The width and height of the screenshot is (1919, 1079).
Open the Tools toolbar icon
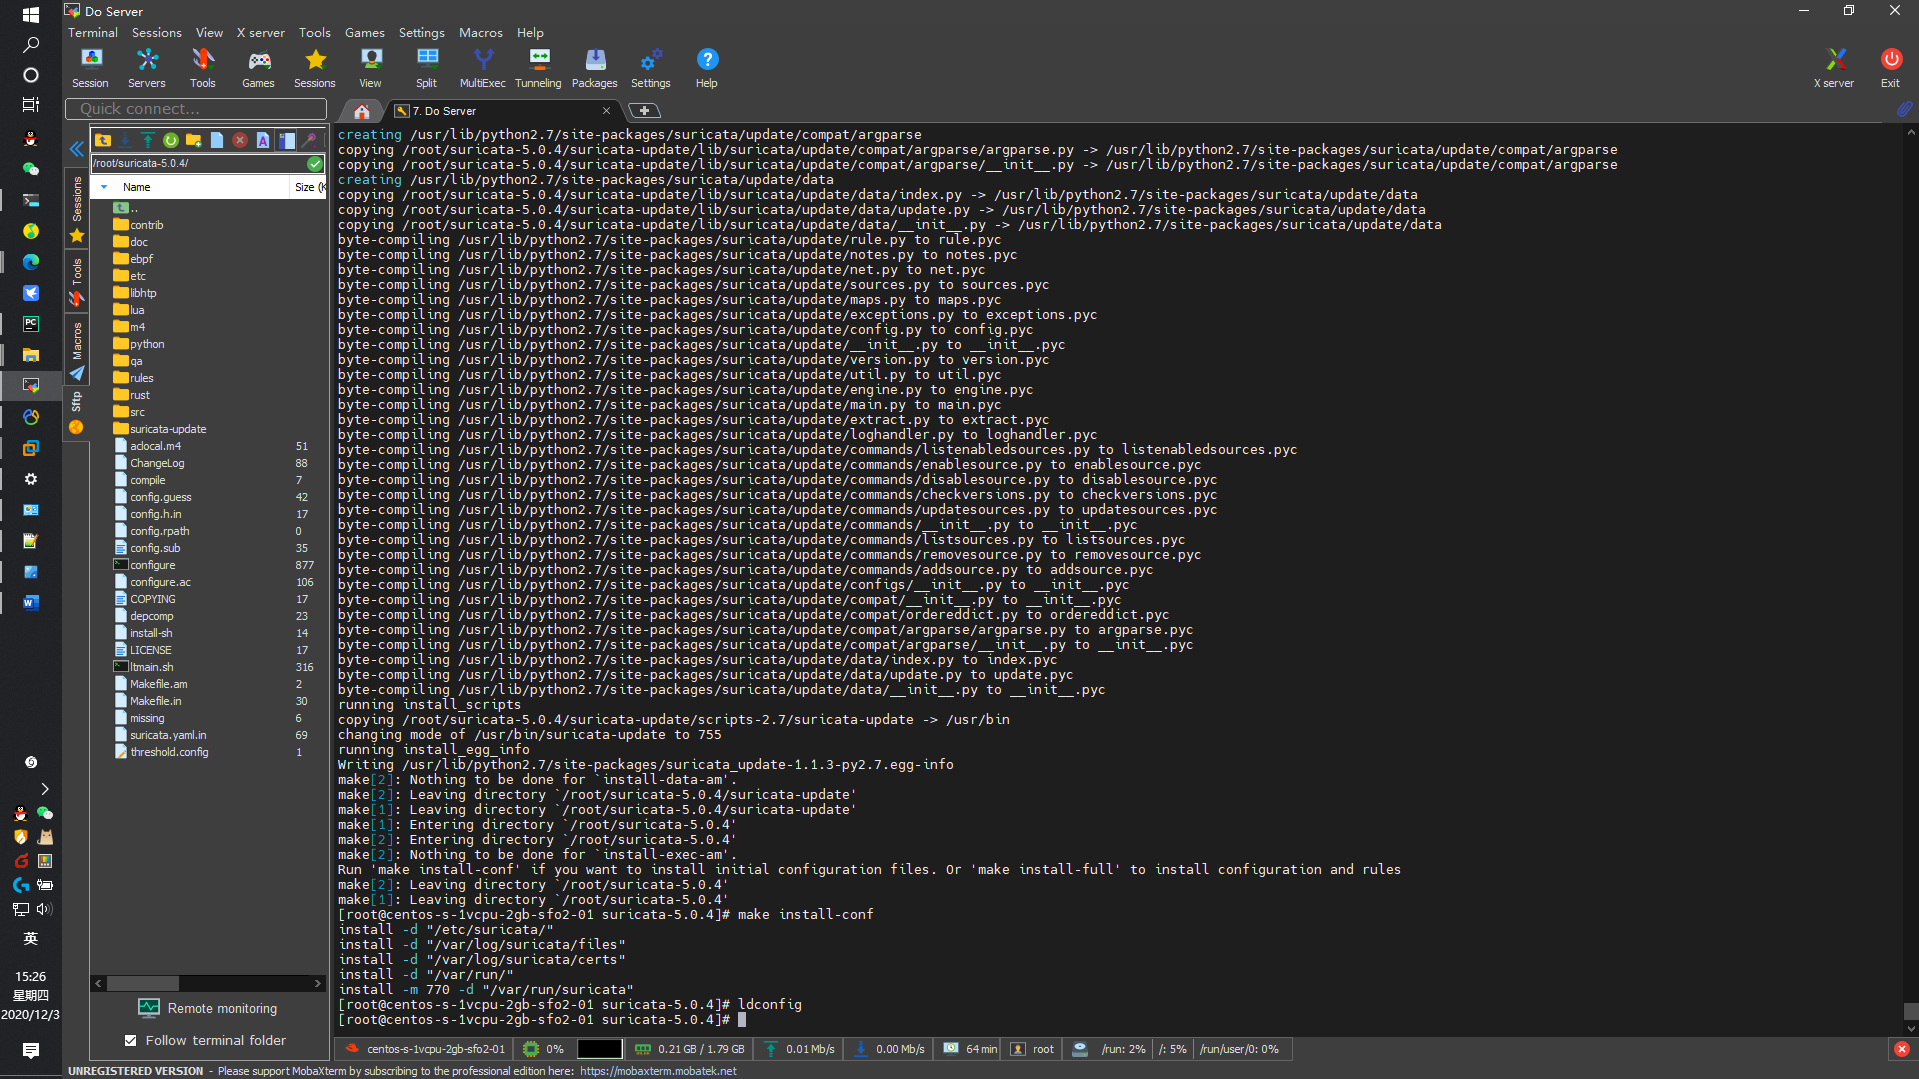[x=202, y=68]
